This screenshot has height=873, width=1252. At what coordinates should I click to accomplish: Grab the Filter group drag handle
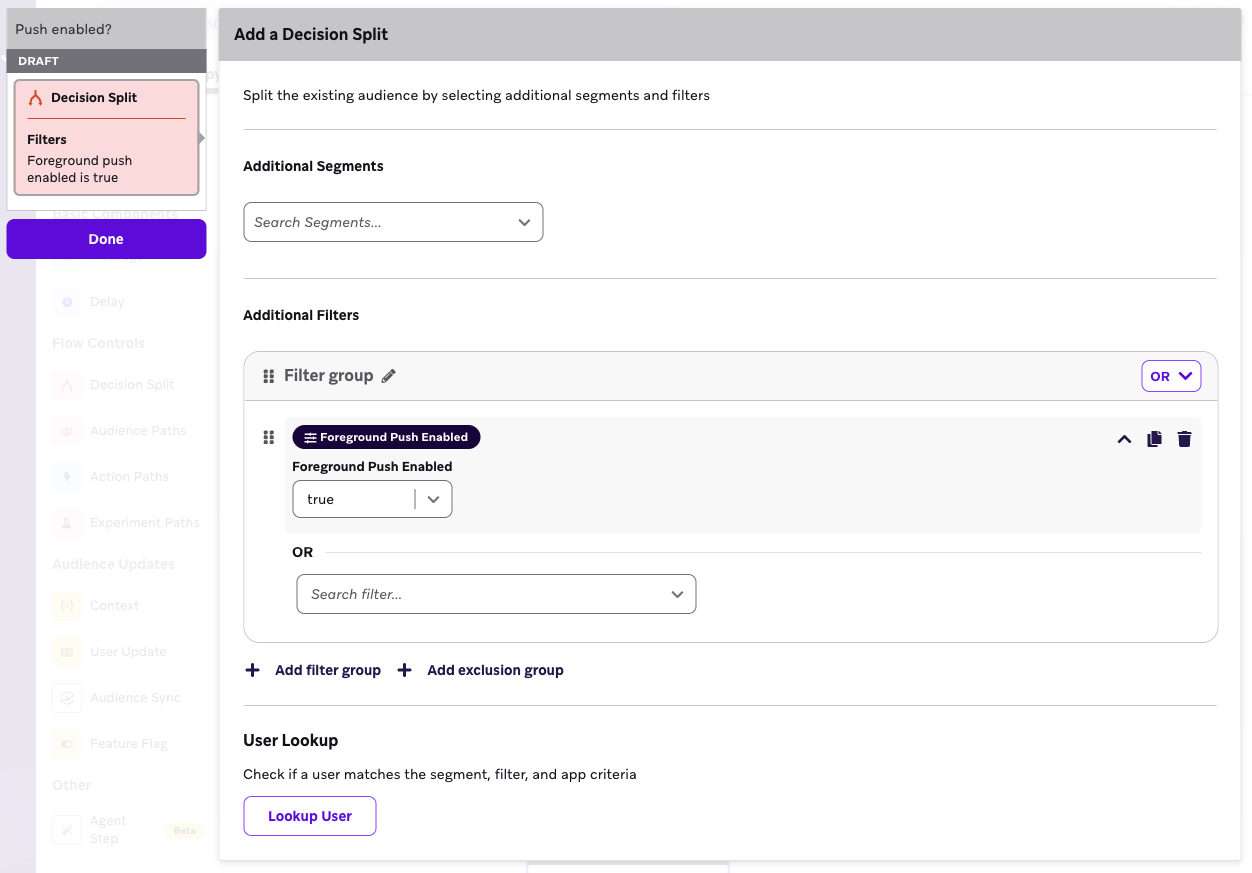(268, 376)
